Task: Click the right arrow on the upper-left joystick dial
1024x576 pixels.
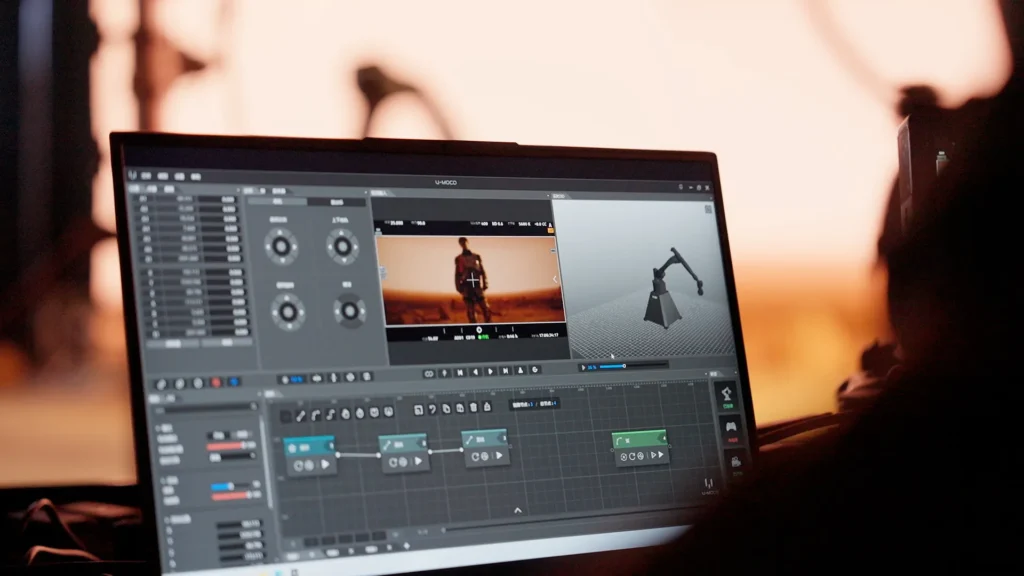Action: [x=295, y=246]
